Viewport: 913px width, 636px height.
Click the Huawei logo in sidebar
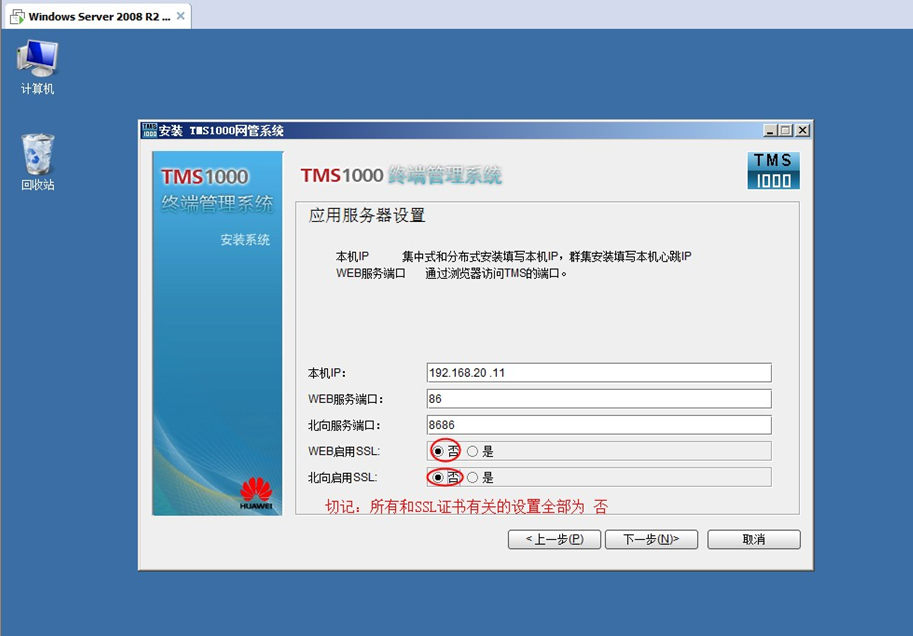[256, 493]
